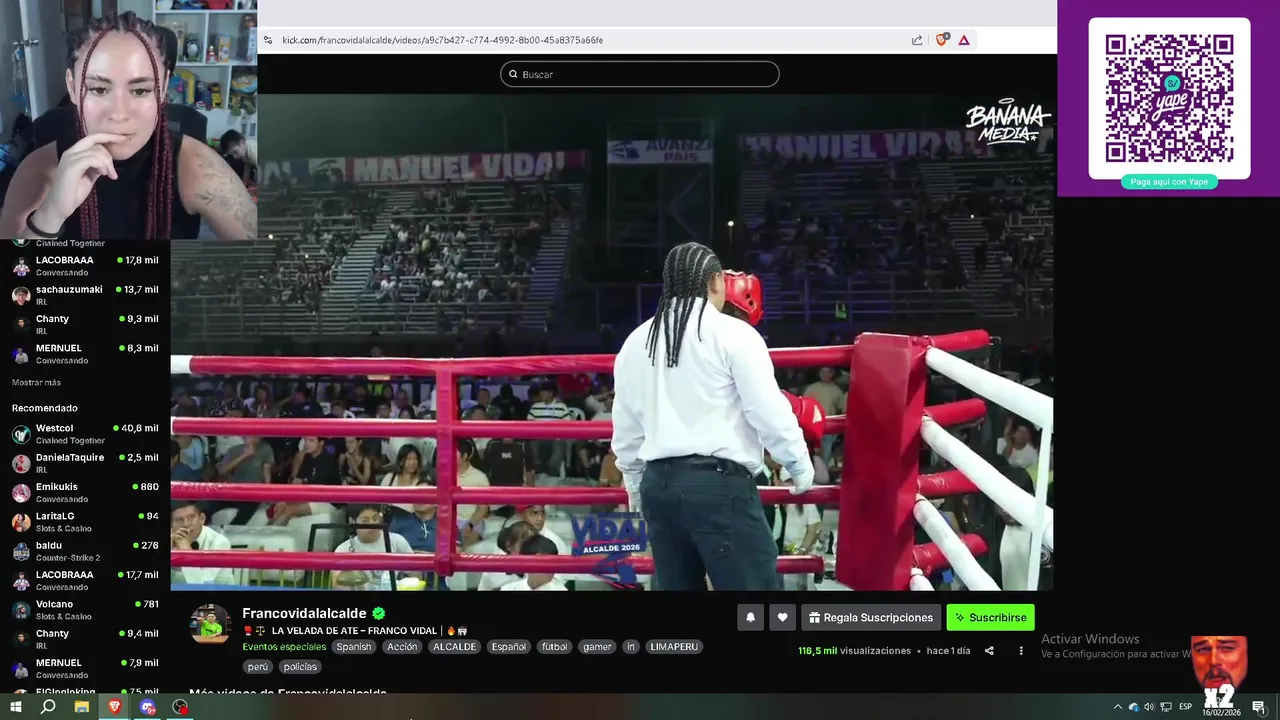This screenshot has width=1280, height=720.
Task: Click the Brave Rewards triangle icon
Action: [964, 40]
